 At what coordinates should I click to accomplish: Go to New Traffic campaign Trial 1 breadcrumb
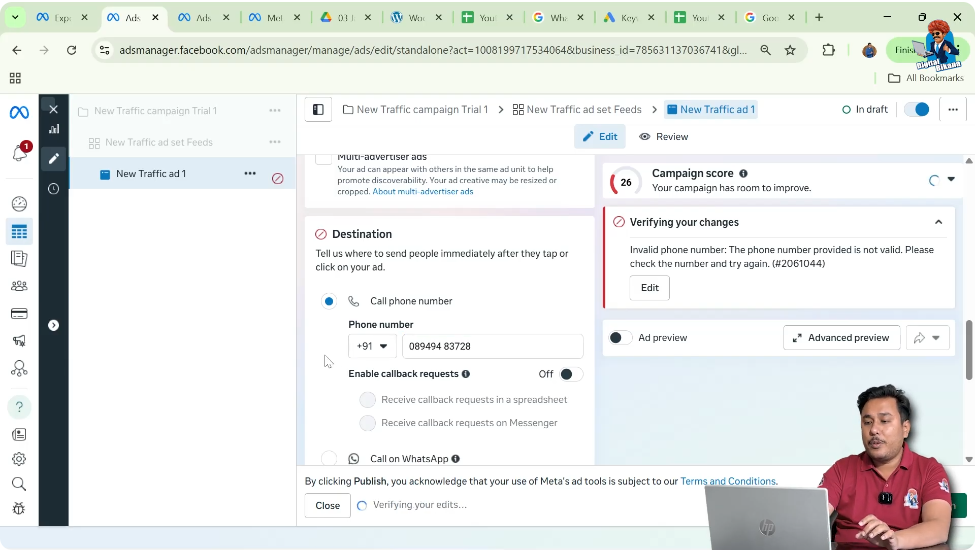pos(416,110)
